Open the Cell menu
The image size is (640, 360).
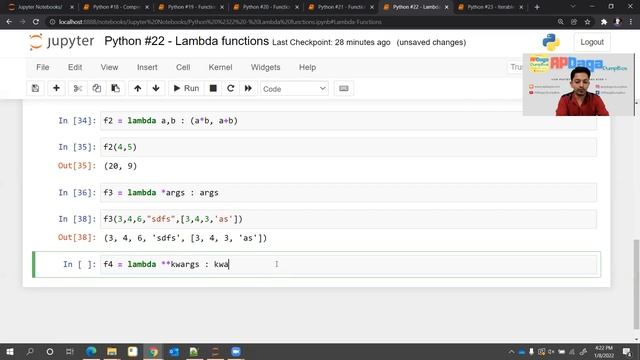[183, 67]
